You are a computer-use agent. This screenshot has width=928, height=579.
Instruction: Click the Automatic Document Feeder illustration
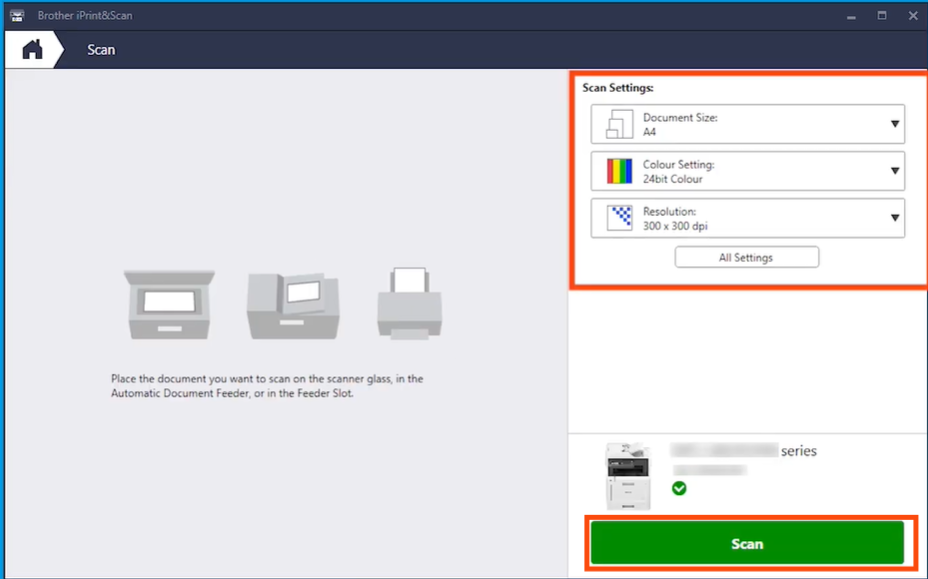[x=293, y=305]
